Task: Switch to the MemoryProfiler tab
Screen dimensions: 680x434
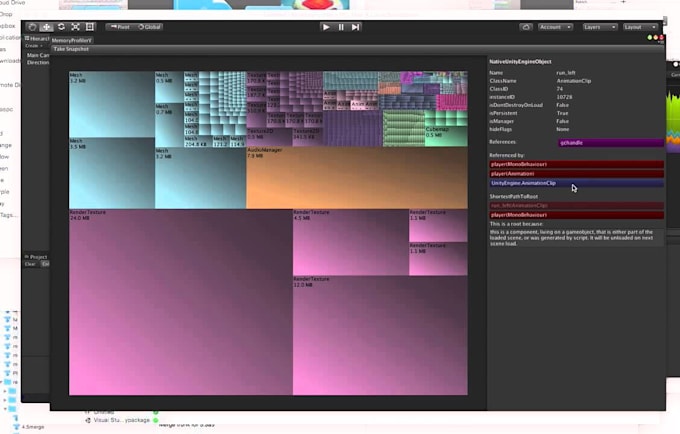Action: (x=72, y=40)
